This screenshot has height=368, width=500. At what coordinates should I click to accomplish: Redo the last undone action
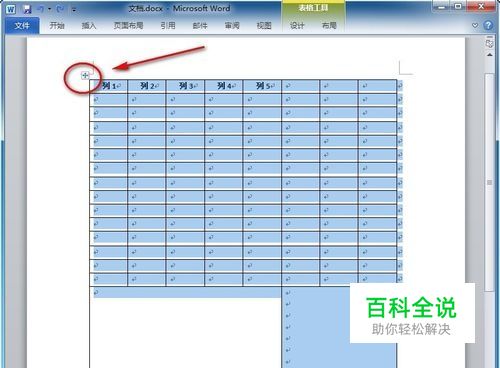[60, 9]
